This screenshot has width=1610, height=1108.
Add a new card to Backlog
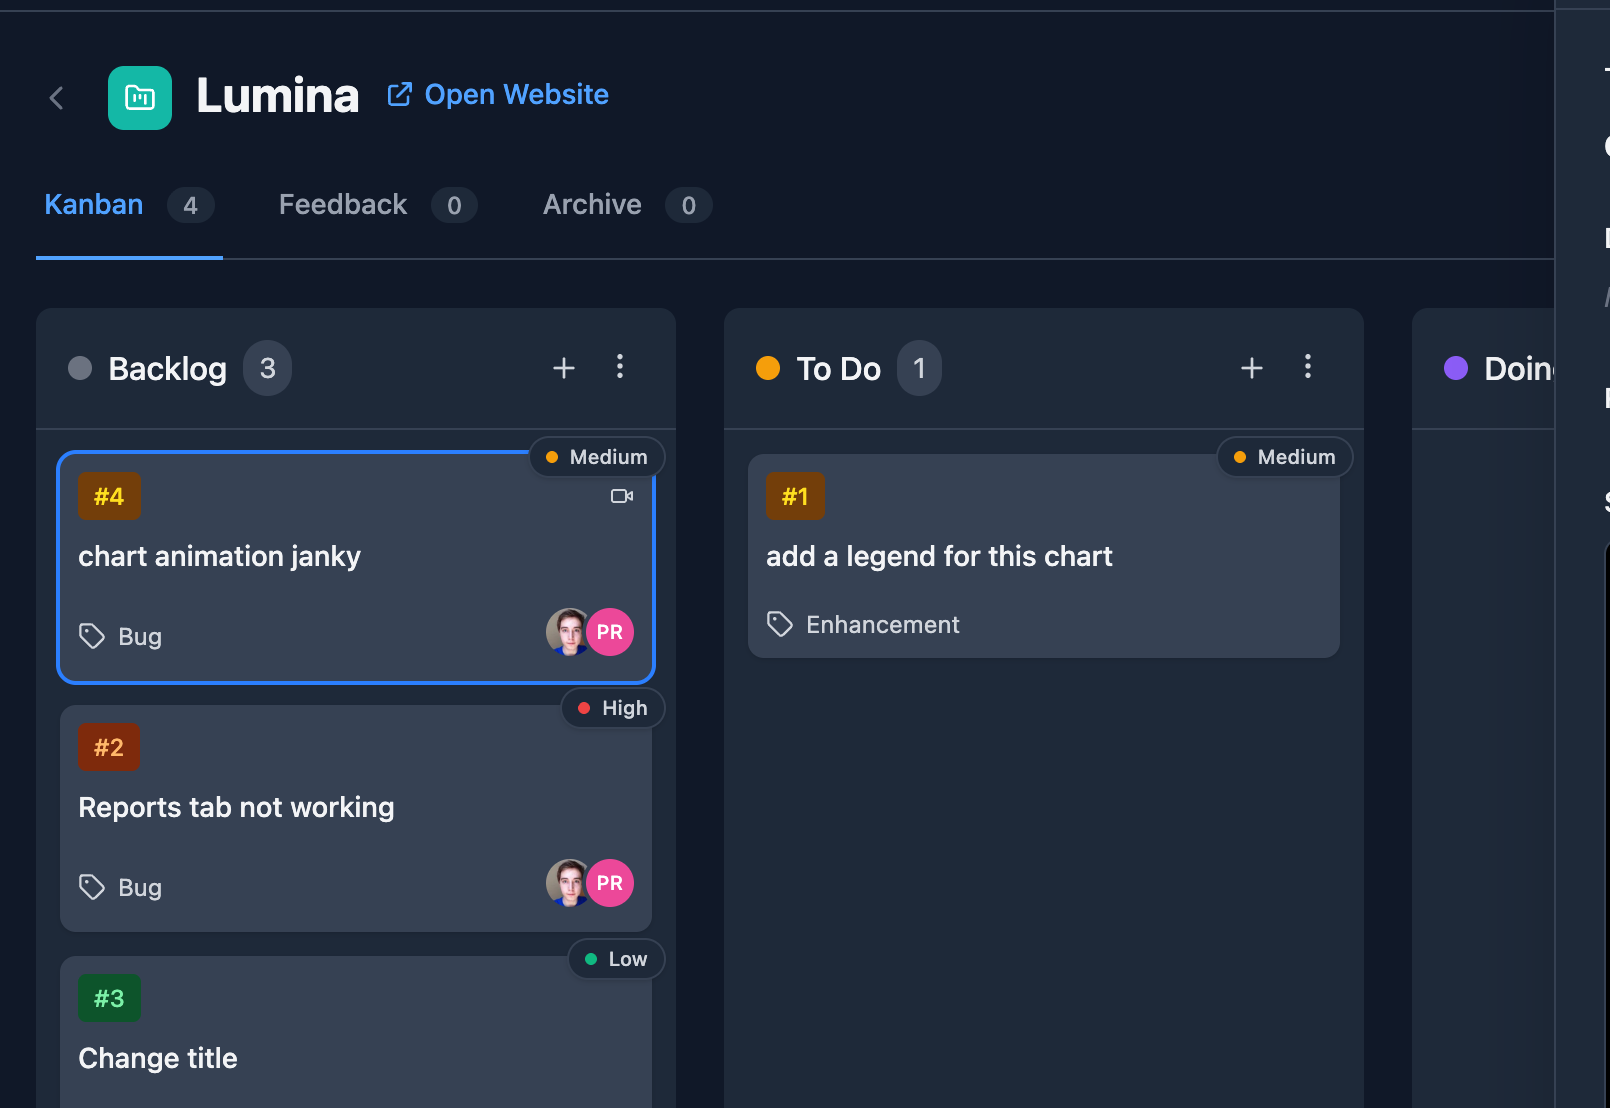(564, 368)
